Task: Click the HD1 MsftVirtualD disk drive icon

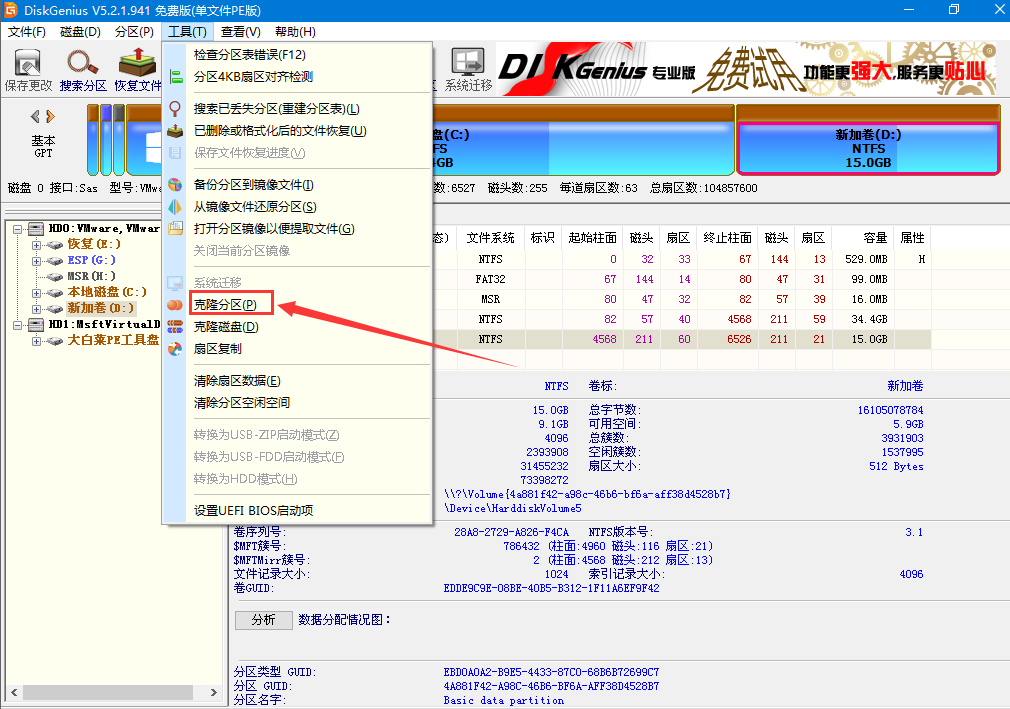Action: pos(36,325)
